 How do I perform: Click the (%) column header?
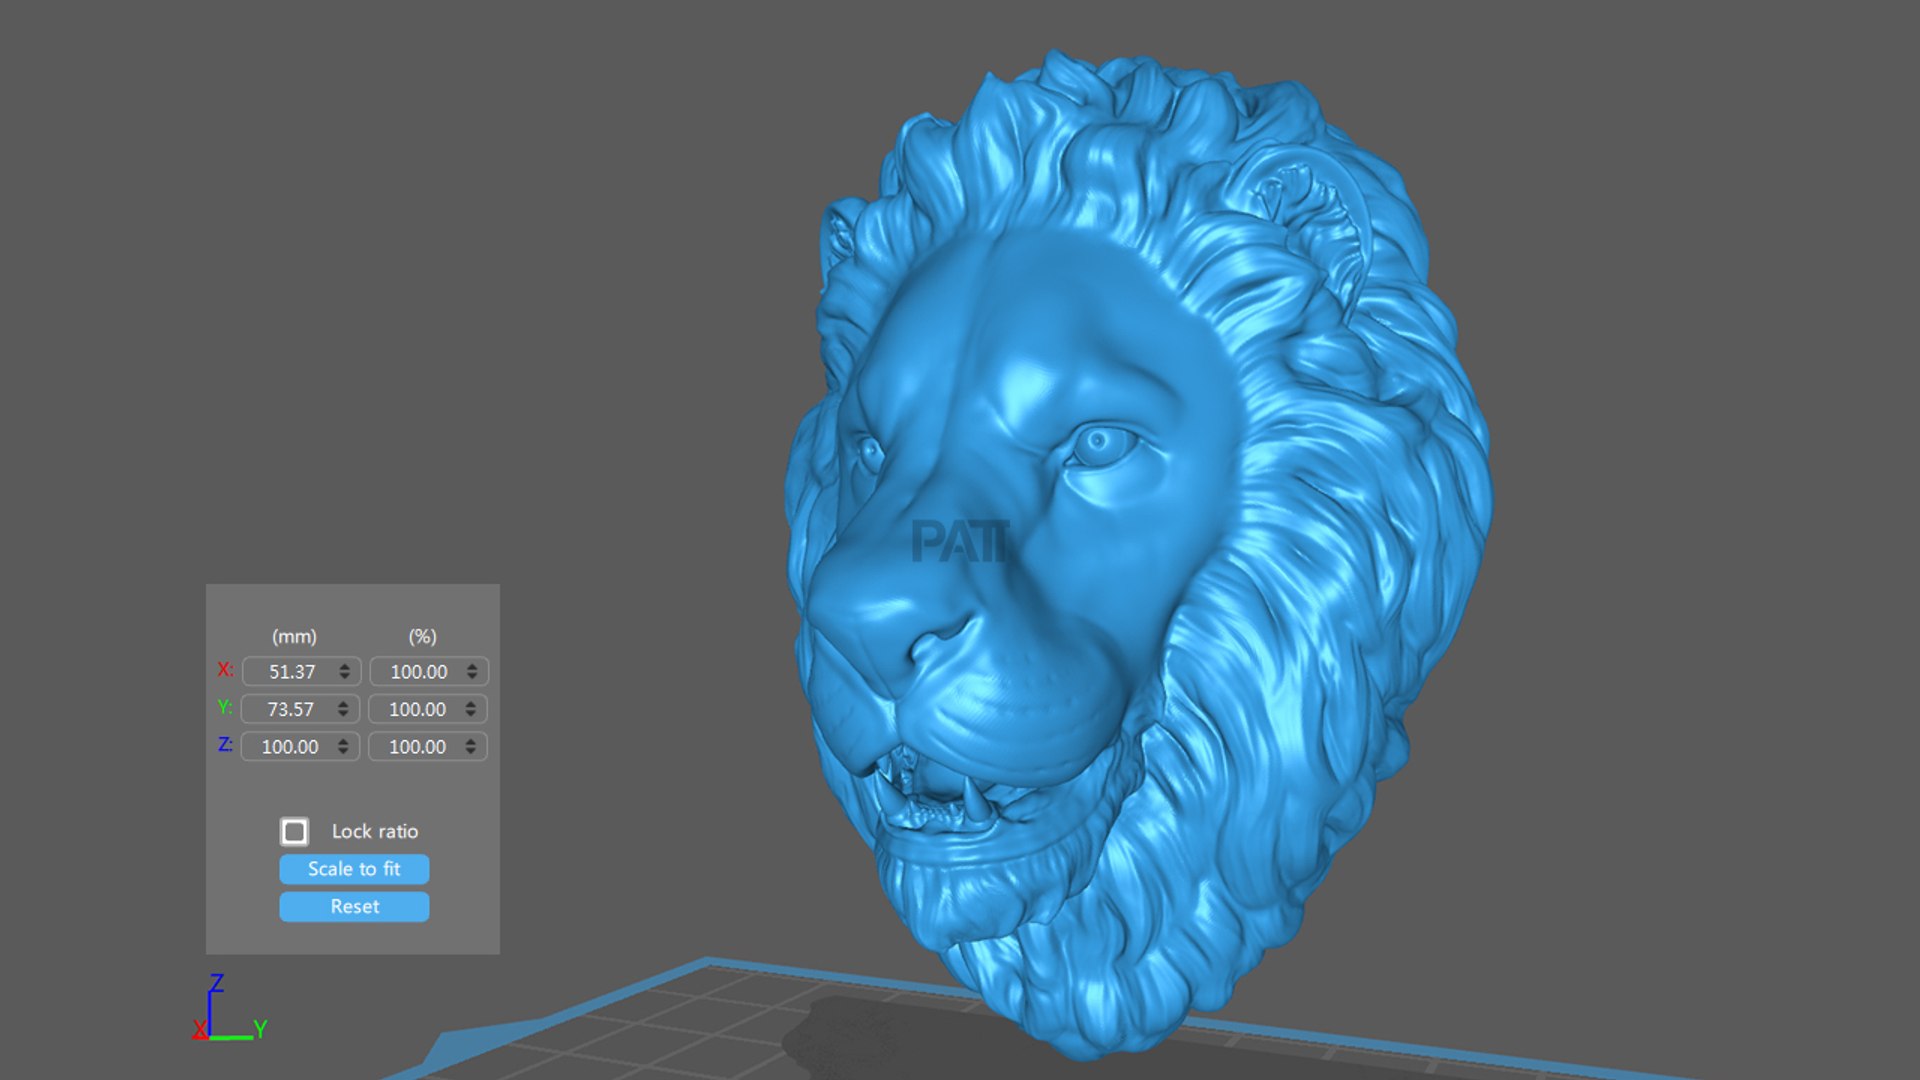pos(422,636)
